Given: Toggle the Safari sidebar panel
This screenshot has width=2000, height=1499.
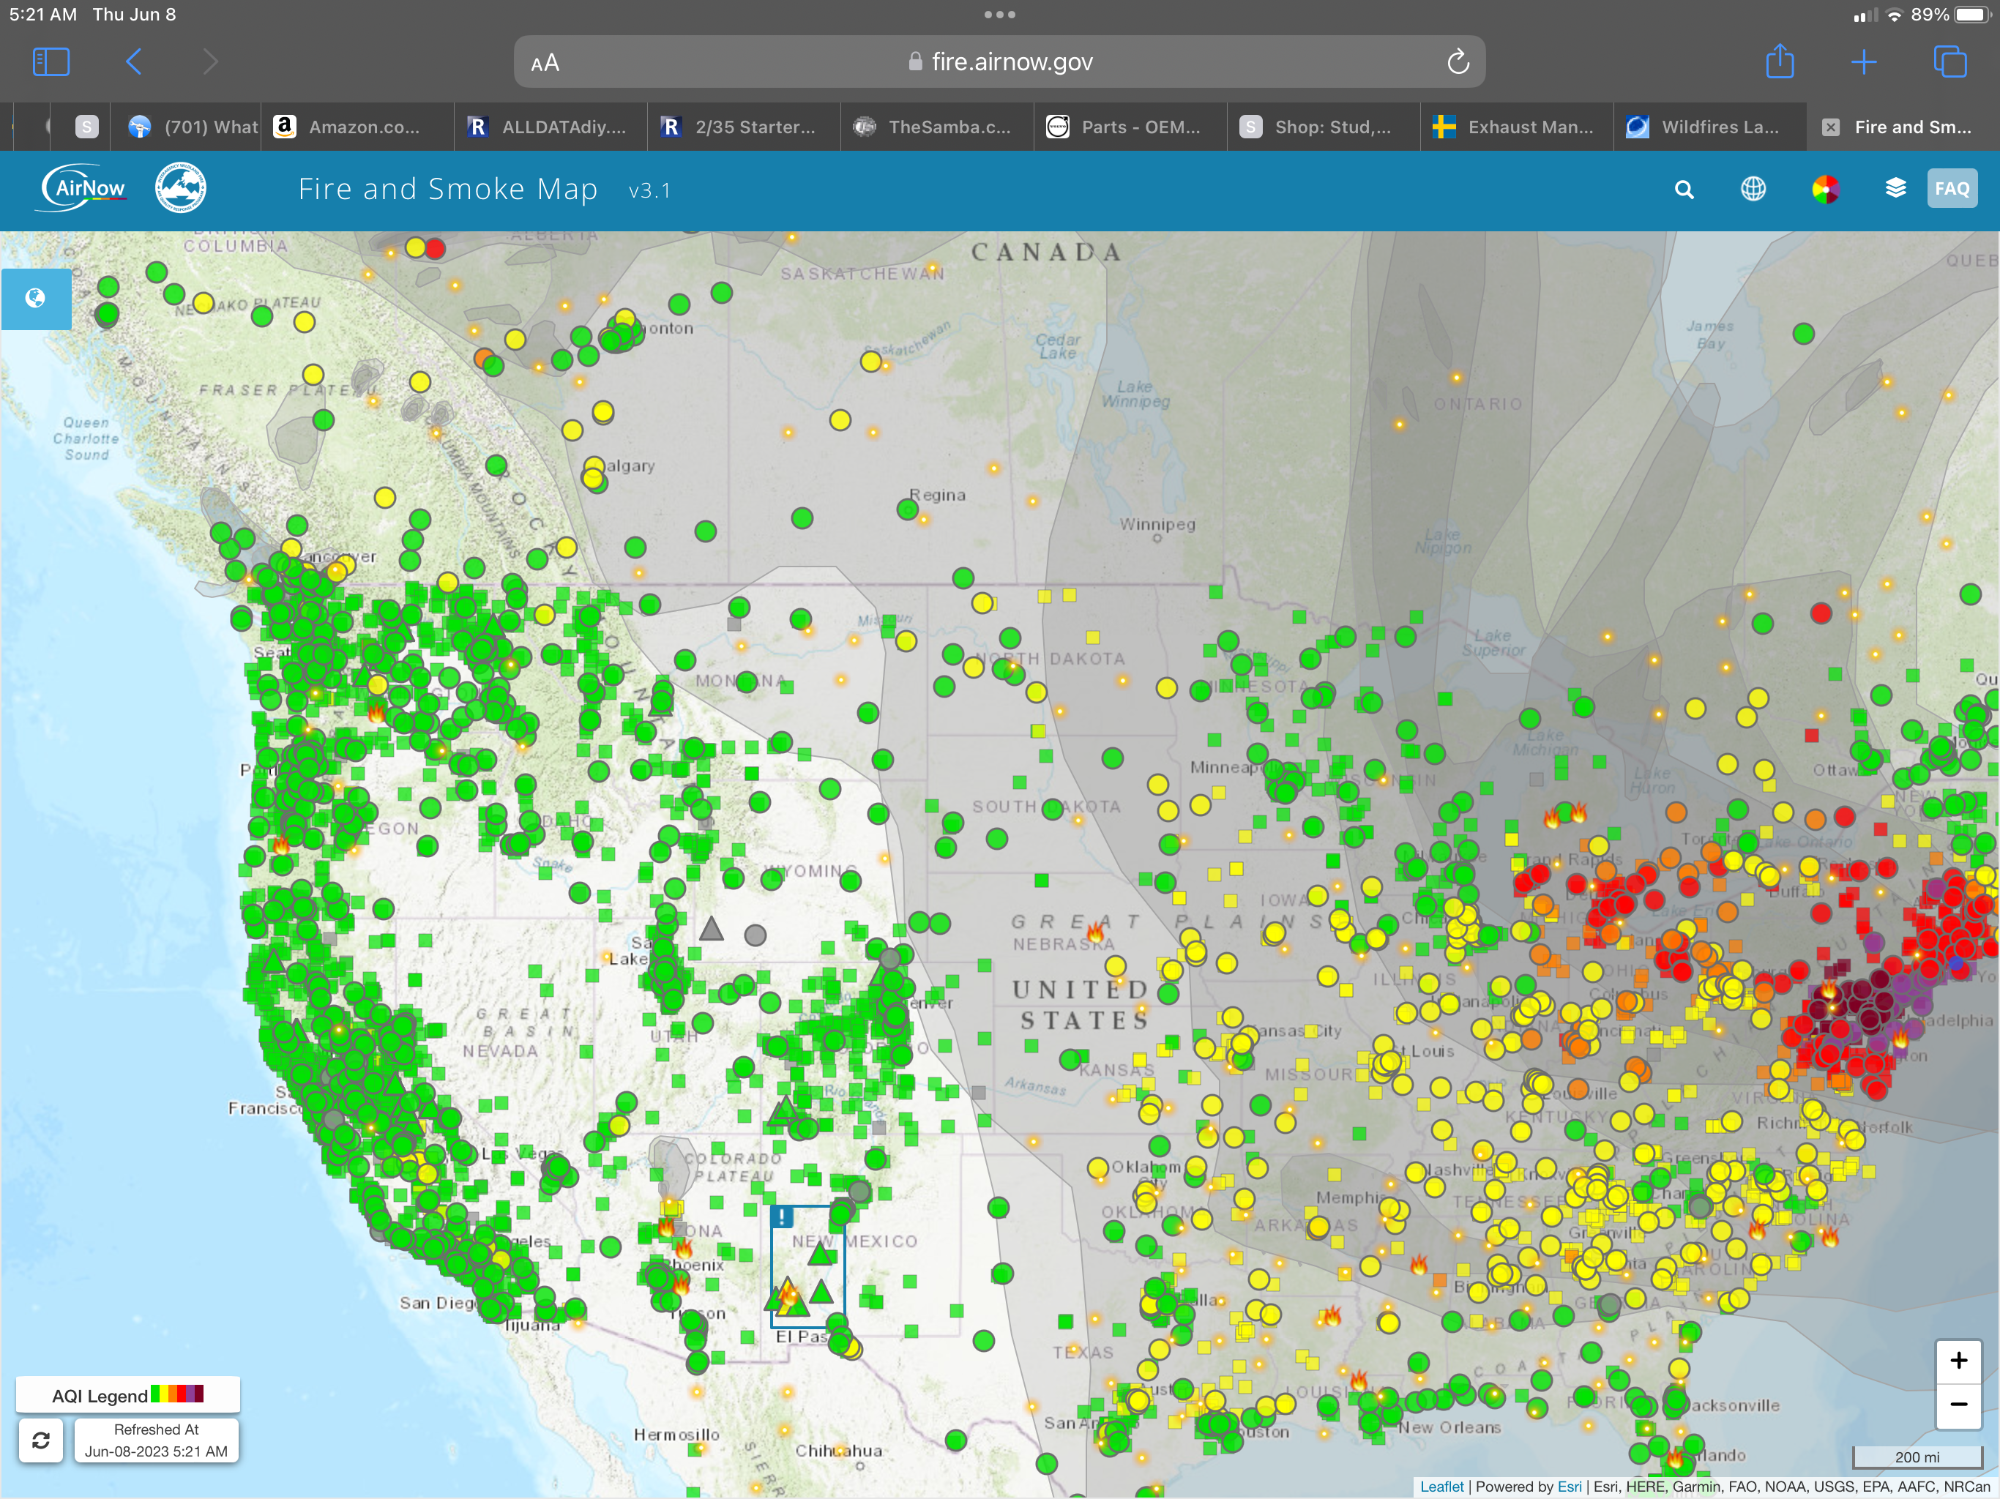Looking at the screenshot, I should pos(51,62).
